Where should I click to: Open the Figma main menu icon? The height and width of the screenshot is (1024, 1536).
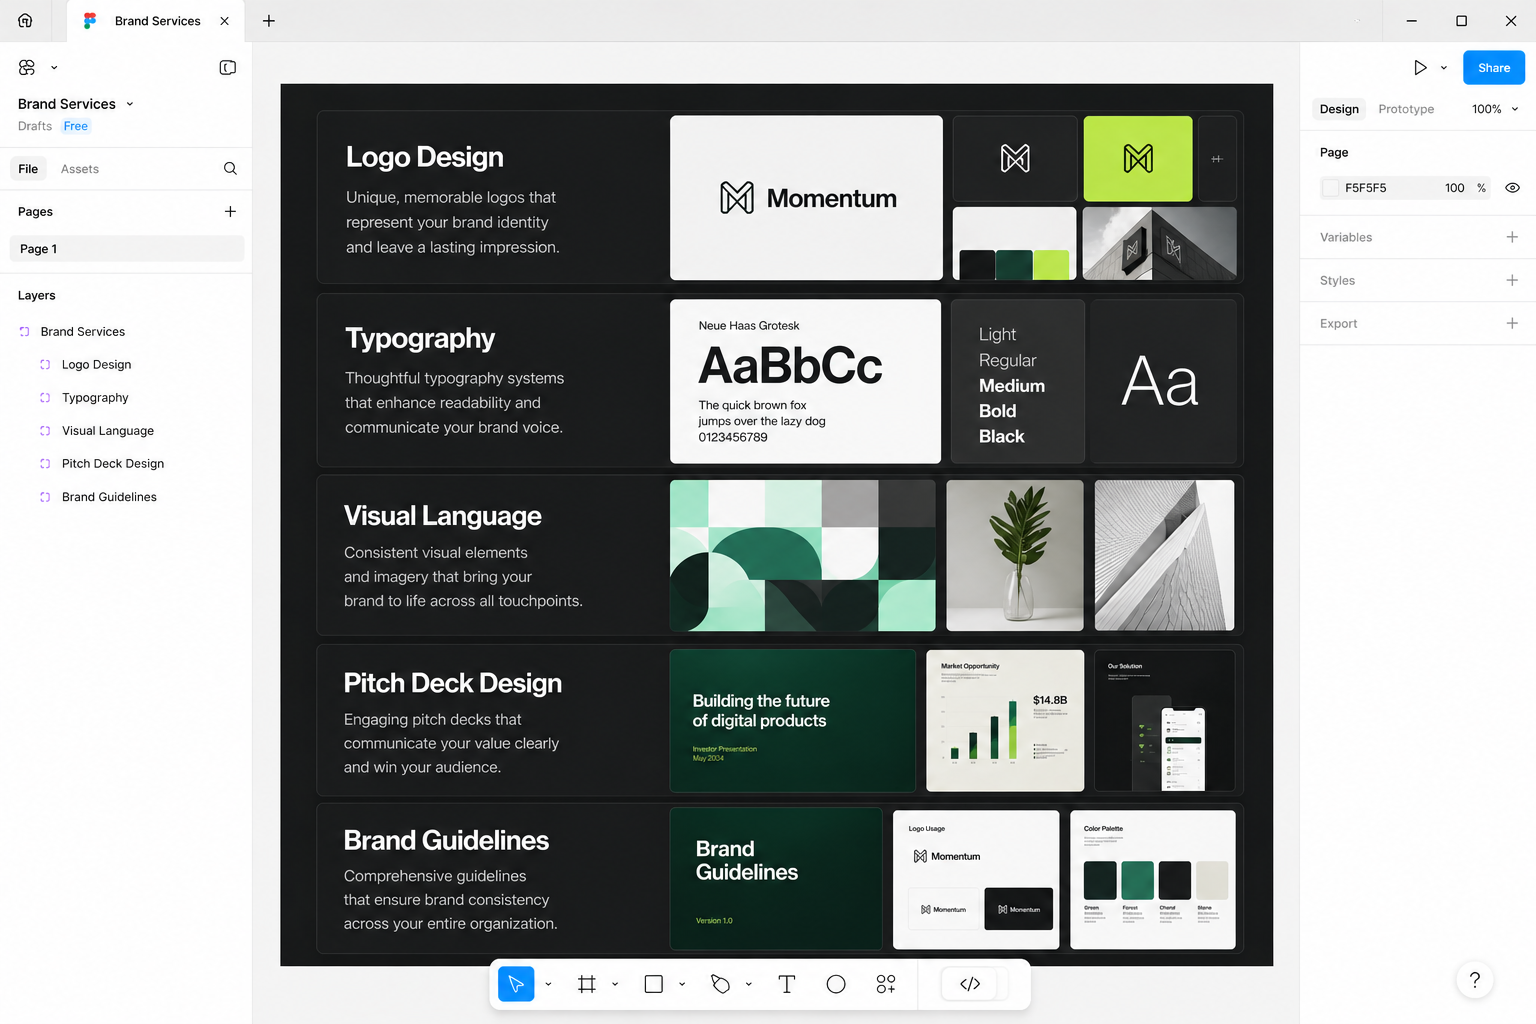pos(27,67)
